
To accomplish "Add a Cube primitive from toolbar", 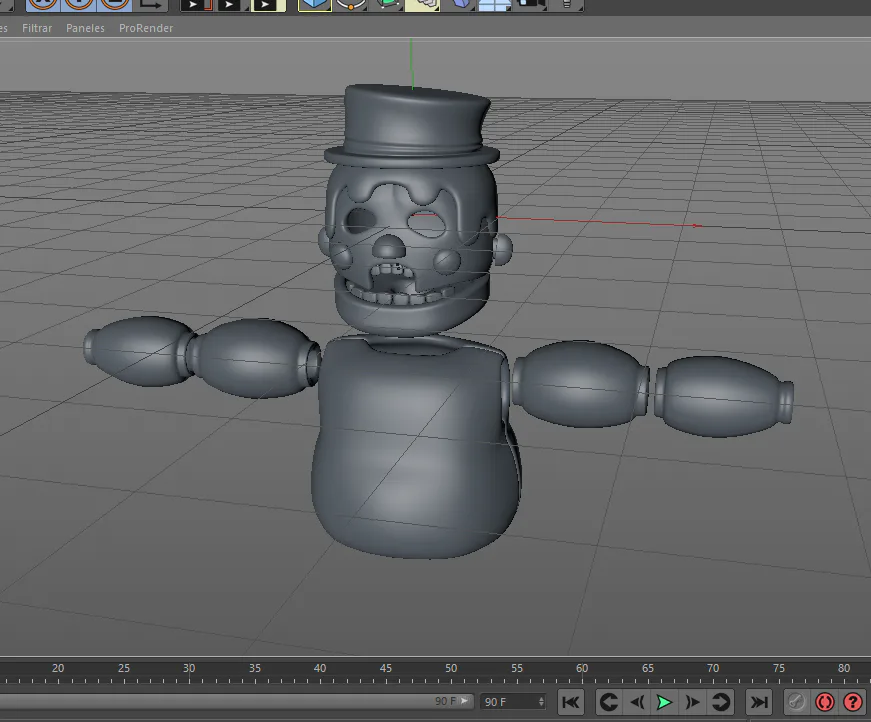I will click(x=314, y=4).
